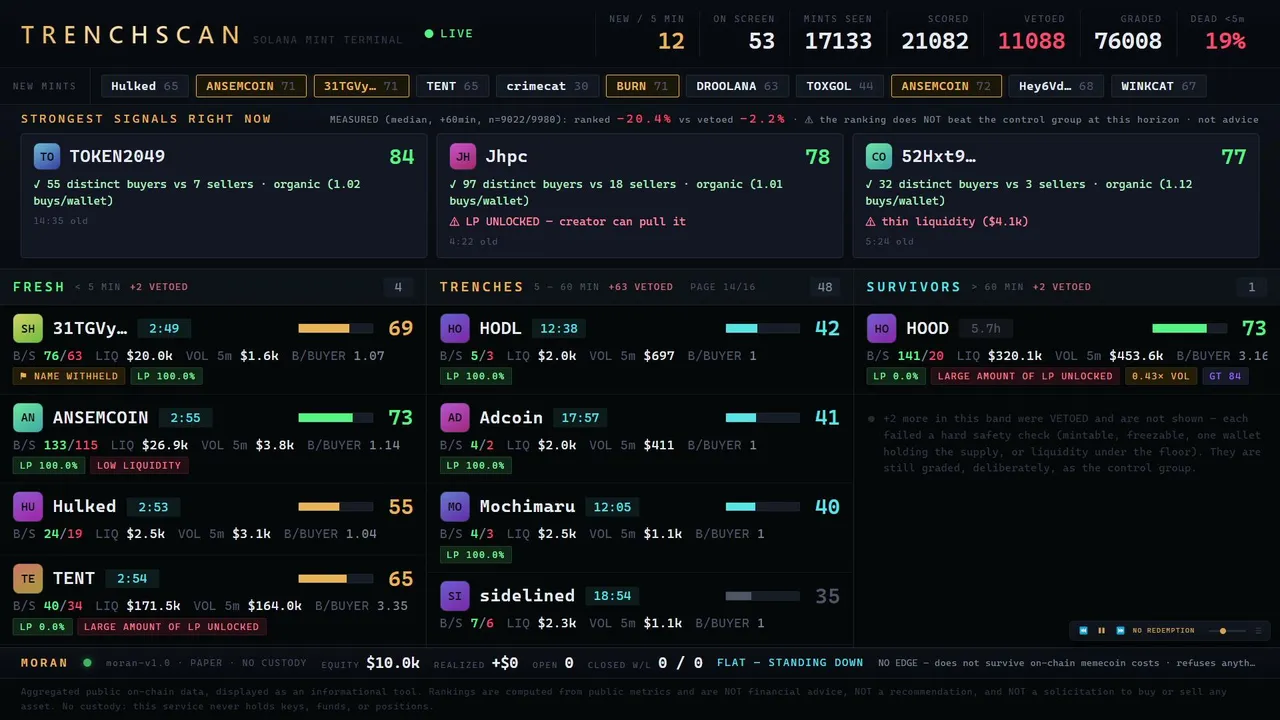
Task: Click the 2:49 age badge on 31TGVy
Action: coord(164,328)
